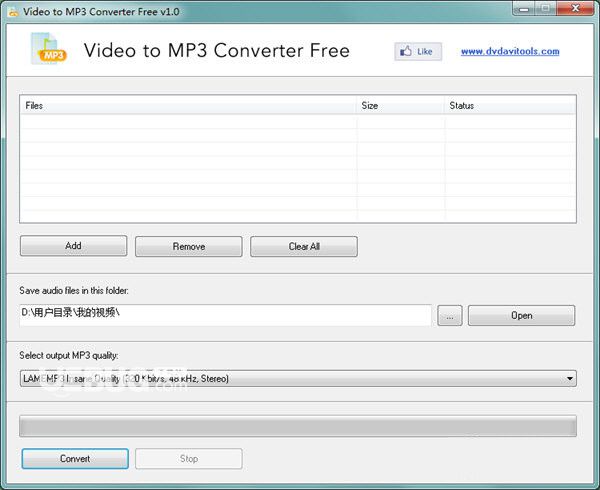Screen dimensions: 600x490
Task: Click the thumbs-up Like button
Action: click(418, 52)
